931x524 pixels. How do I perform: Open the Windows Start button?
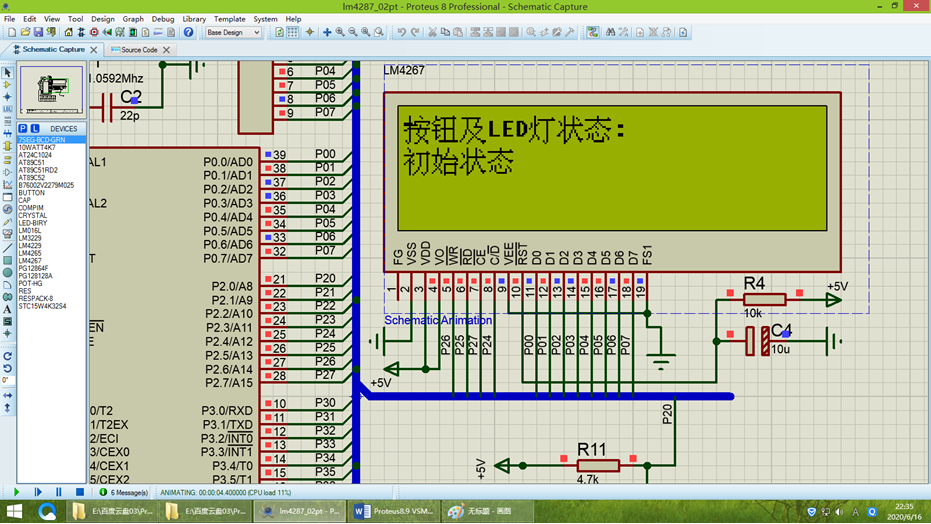[x=14, y=512]
